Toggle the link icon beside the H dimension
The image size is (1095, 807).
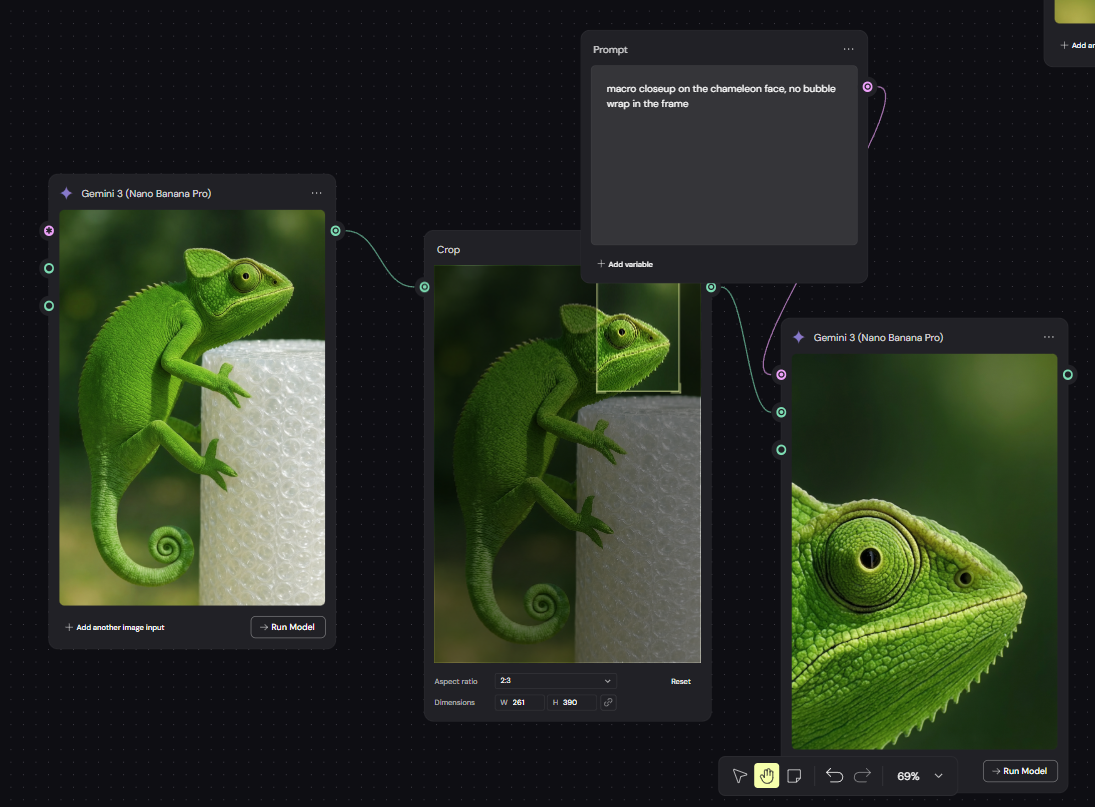pos(608,702)
